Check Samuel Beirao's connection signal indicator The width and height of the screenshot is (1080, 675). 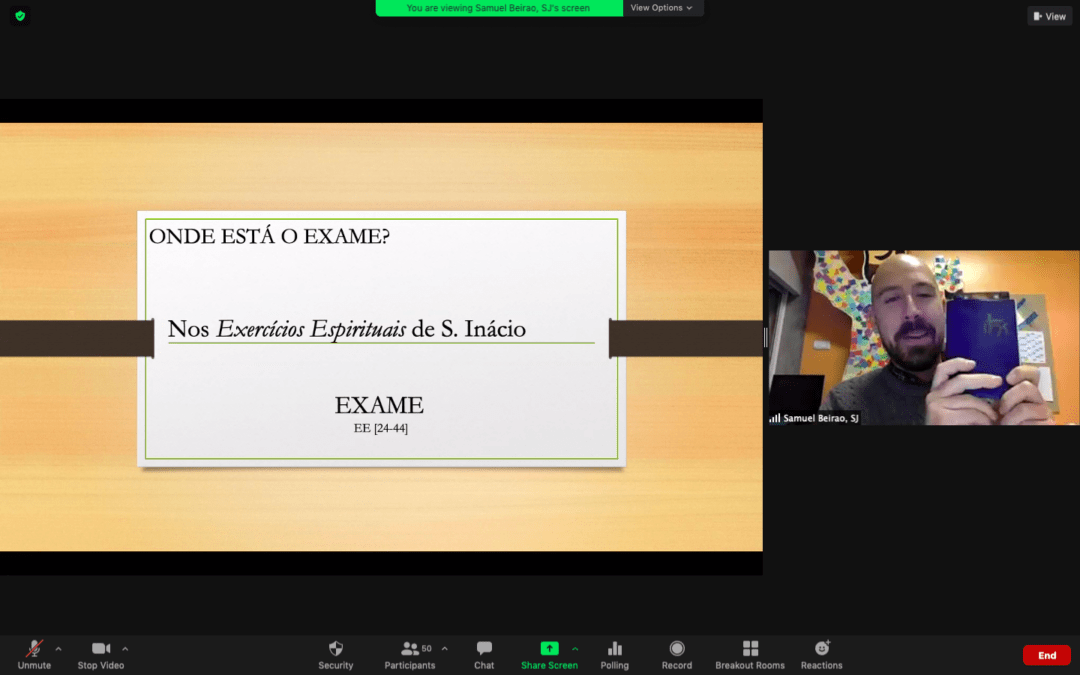tap(775, 419)
